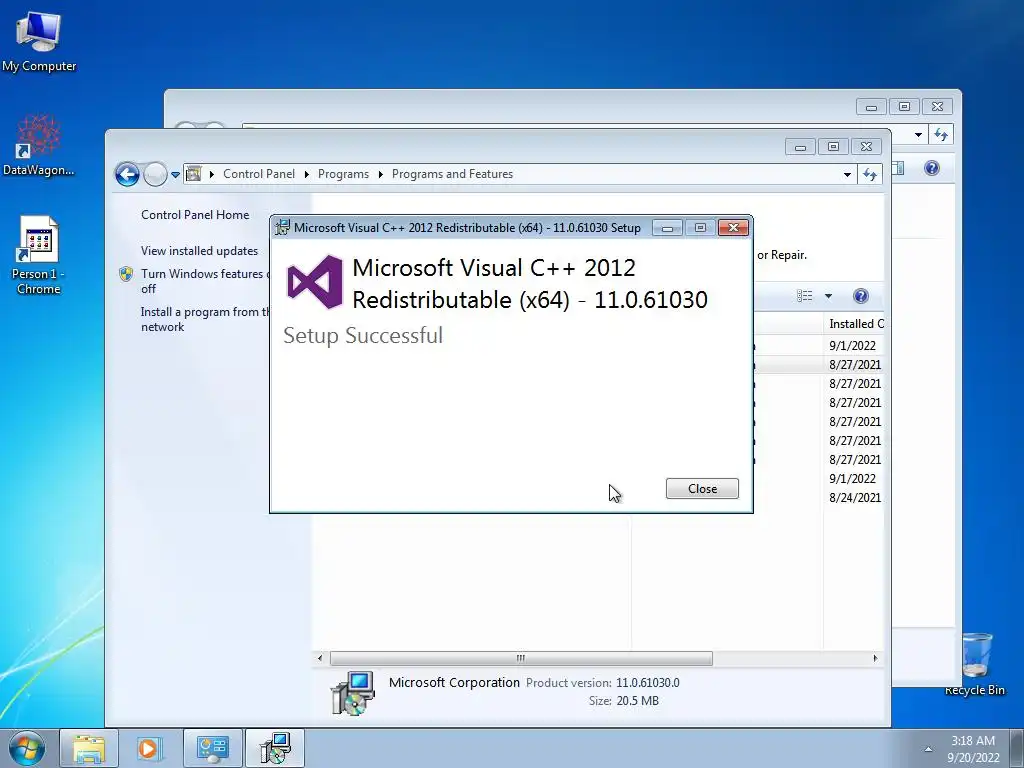Click the Installed On column header
Viewport: 1024px width, 768px height.
click(856, 324)
